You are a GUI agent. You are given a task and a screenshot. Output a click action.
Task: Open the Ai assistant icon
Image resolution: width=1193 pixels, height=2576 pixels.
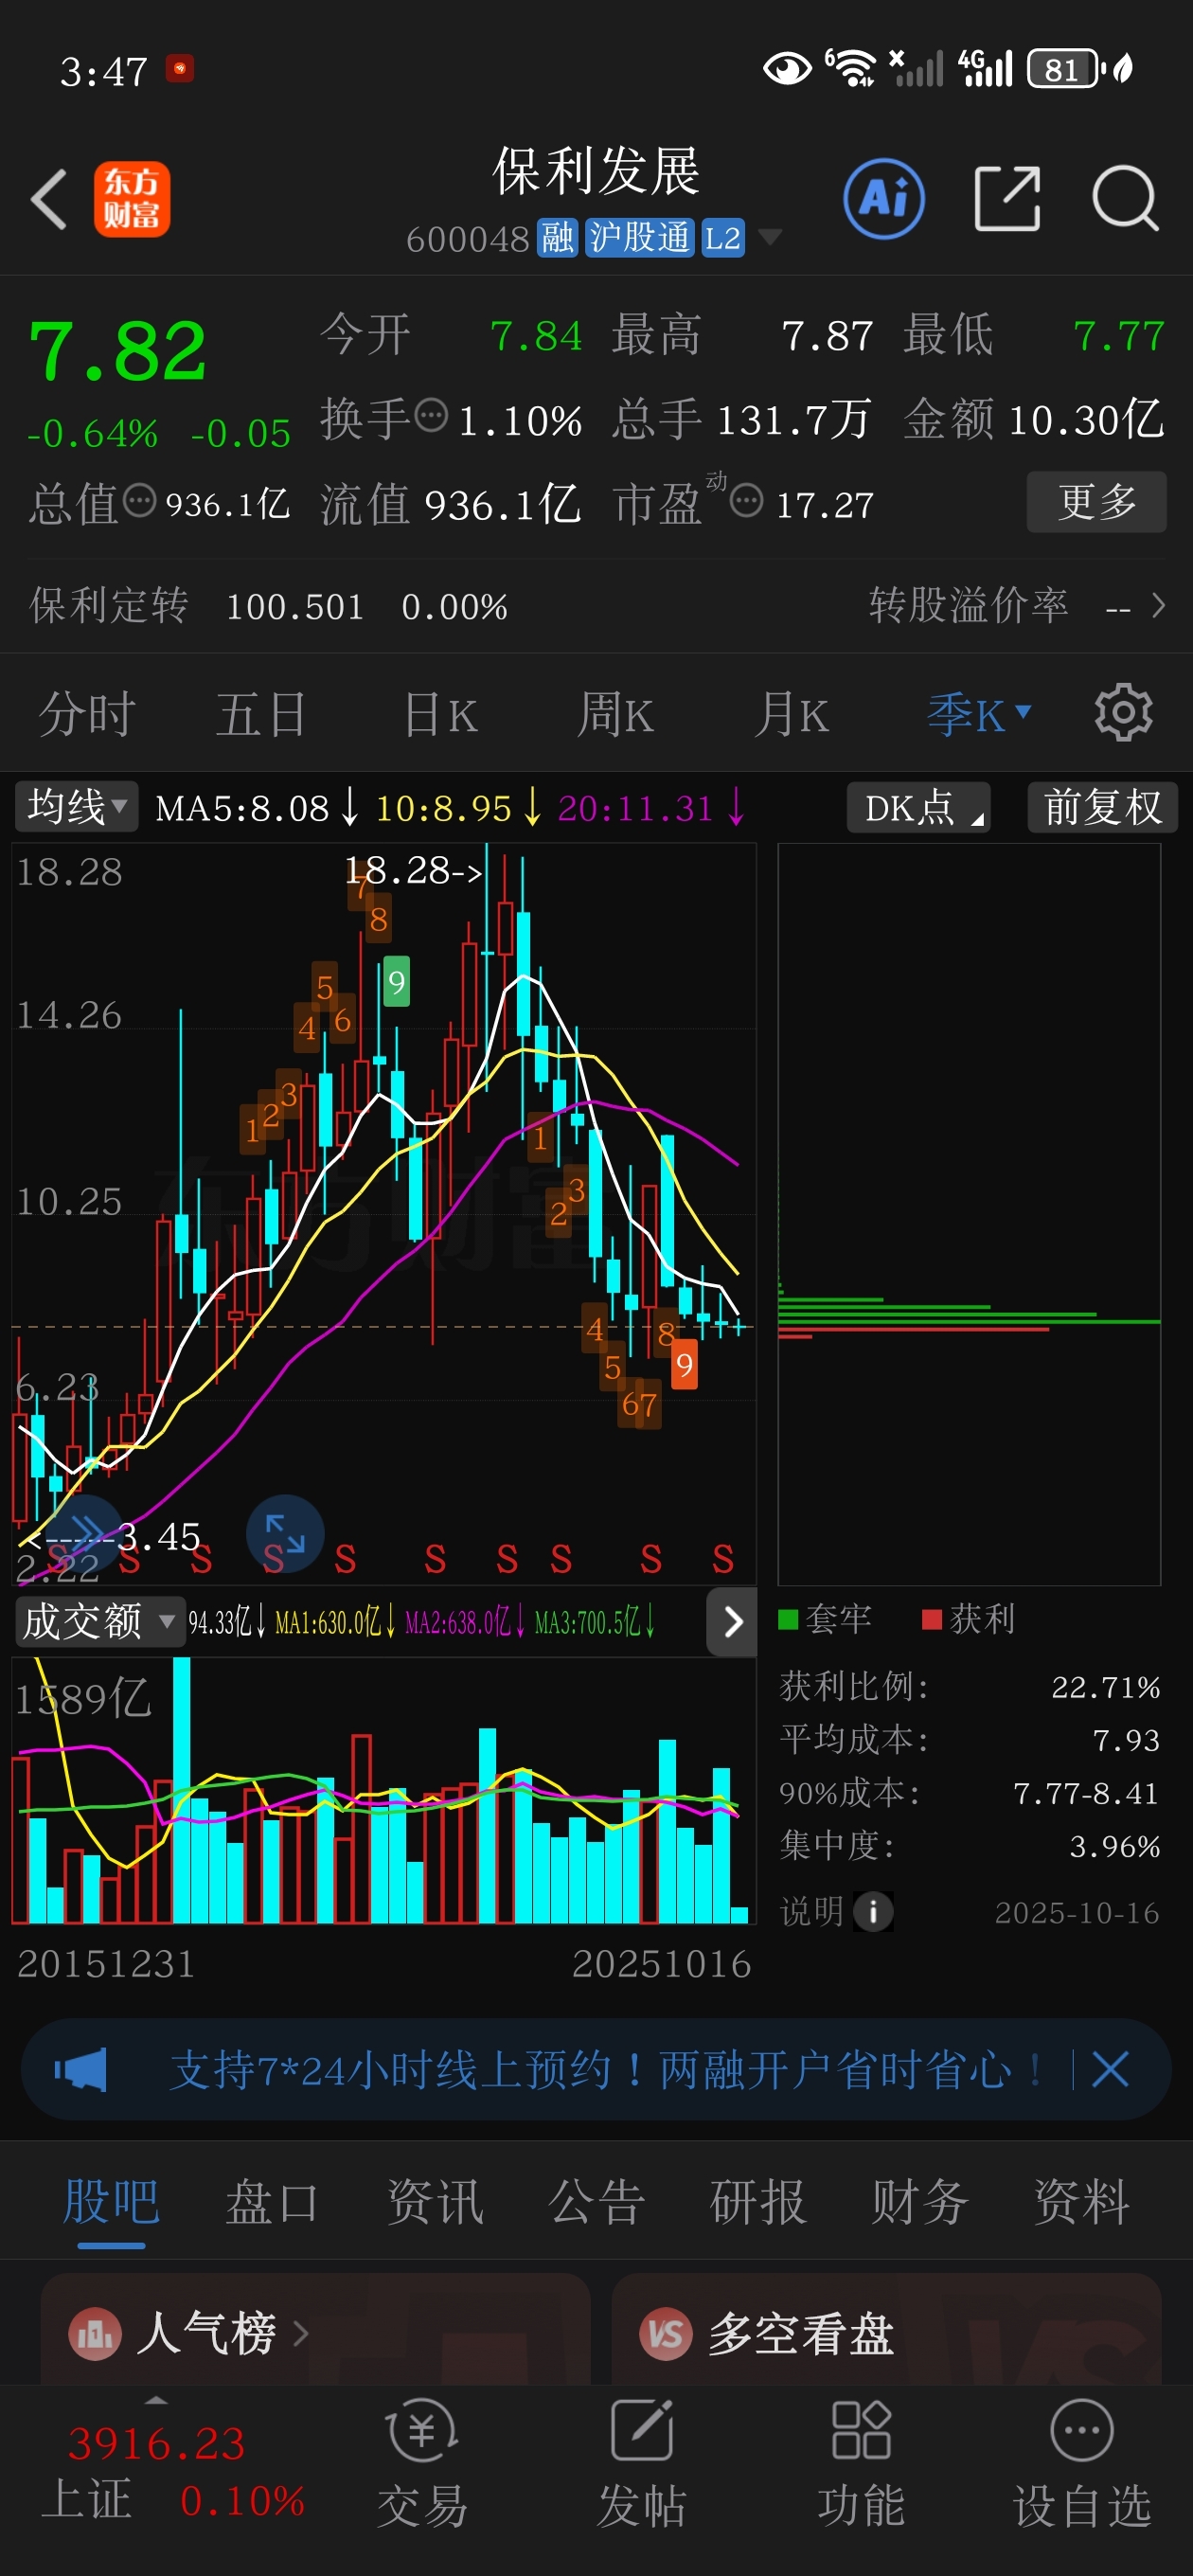click(884, 199)
